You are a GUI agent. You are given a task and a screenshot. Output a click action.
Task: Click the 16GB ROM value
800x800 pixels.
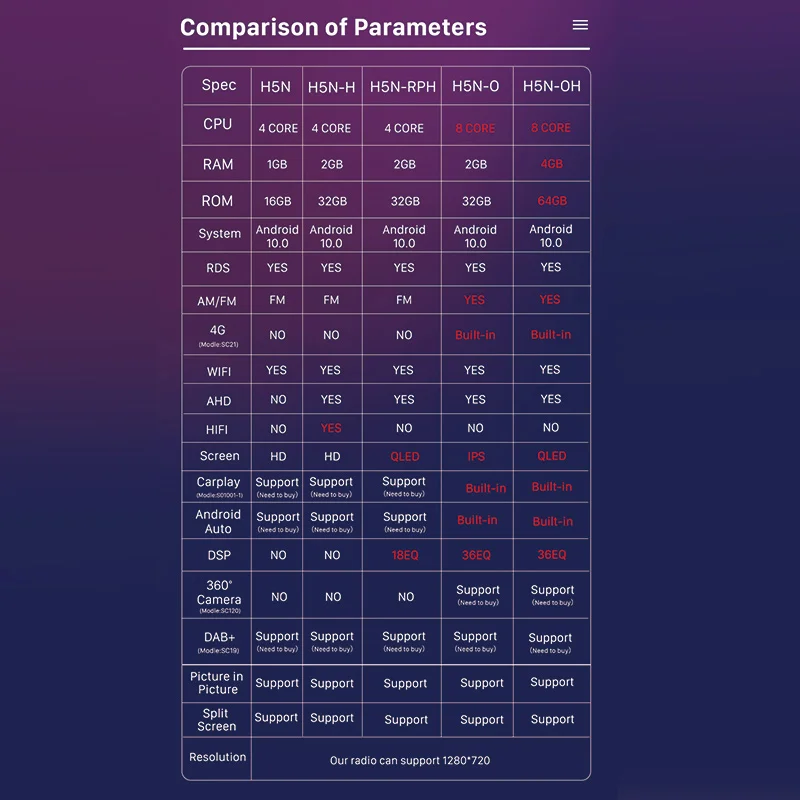[x=277, y=201]
